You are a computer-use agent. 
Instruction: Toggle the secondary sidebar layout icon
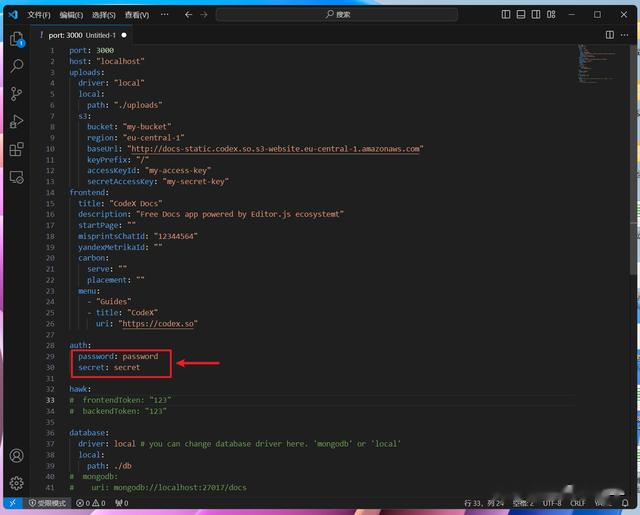(536, 15)
